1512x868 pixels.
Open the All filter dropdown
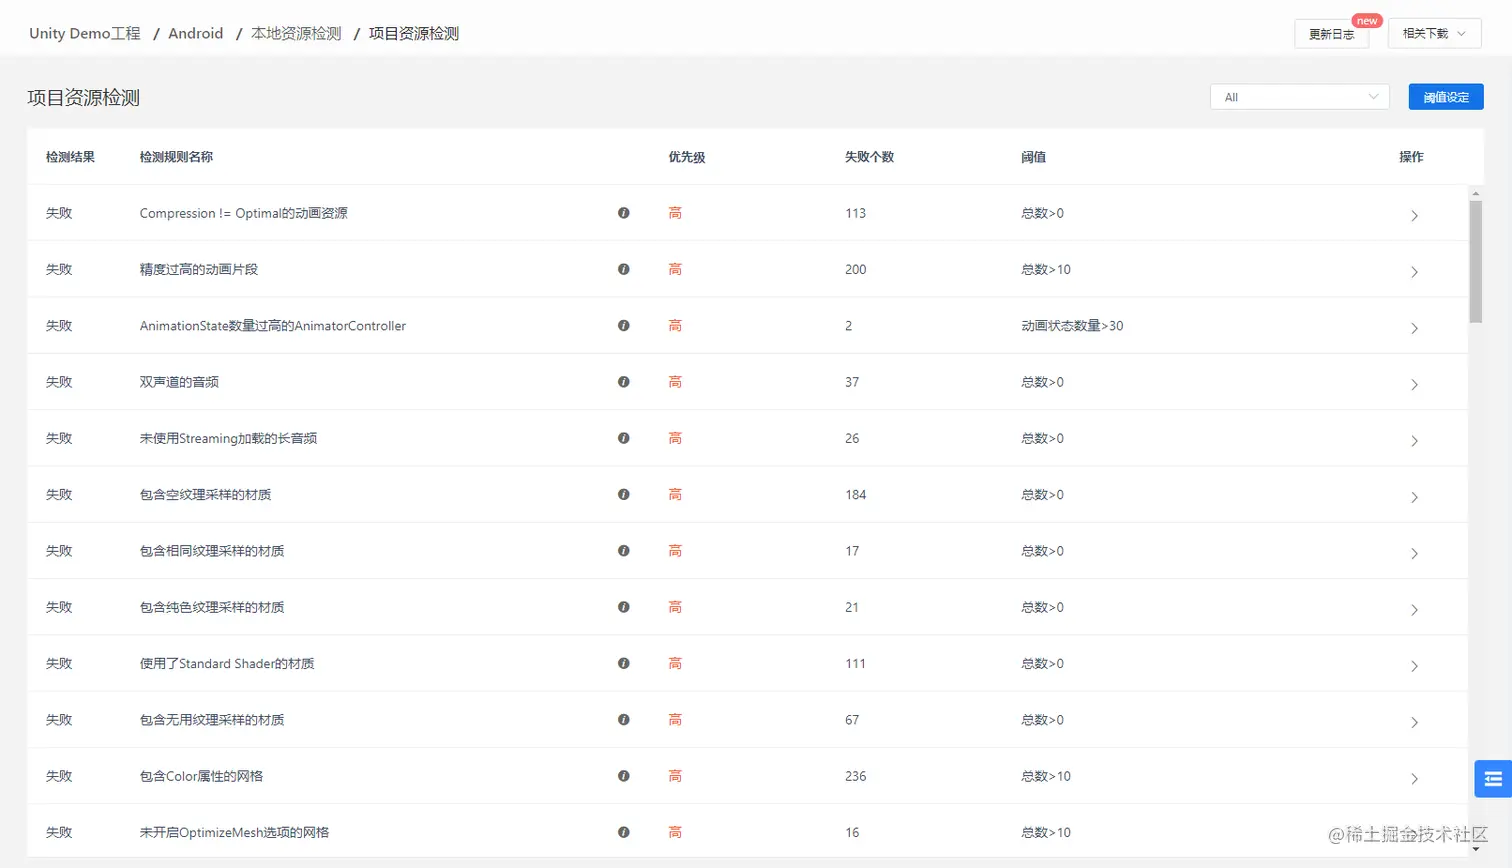click(x=1297, y=97)
